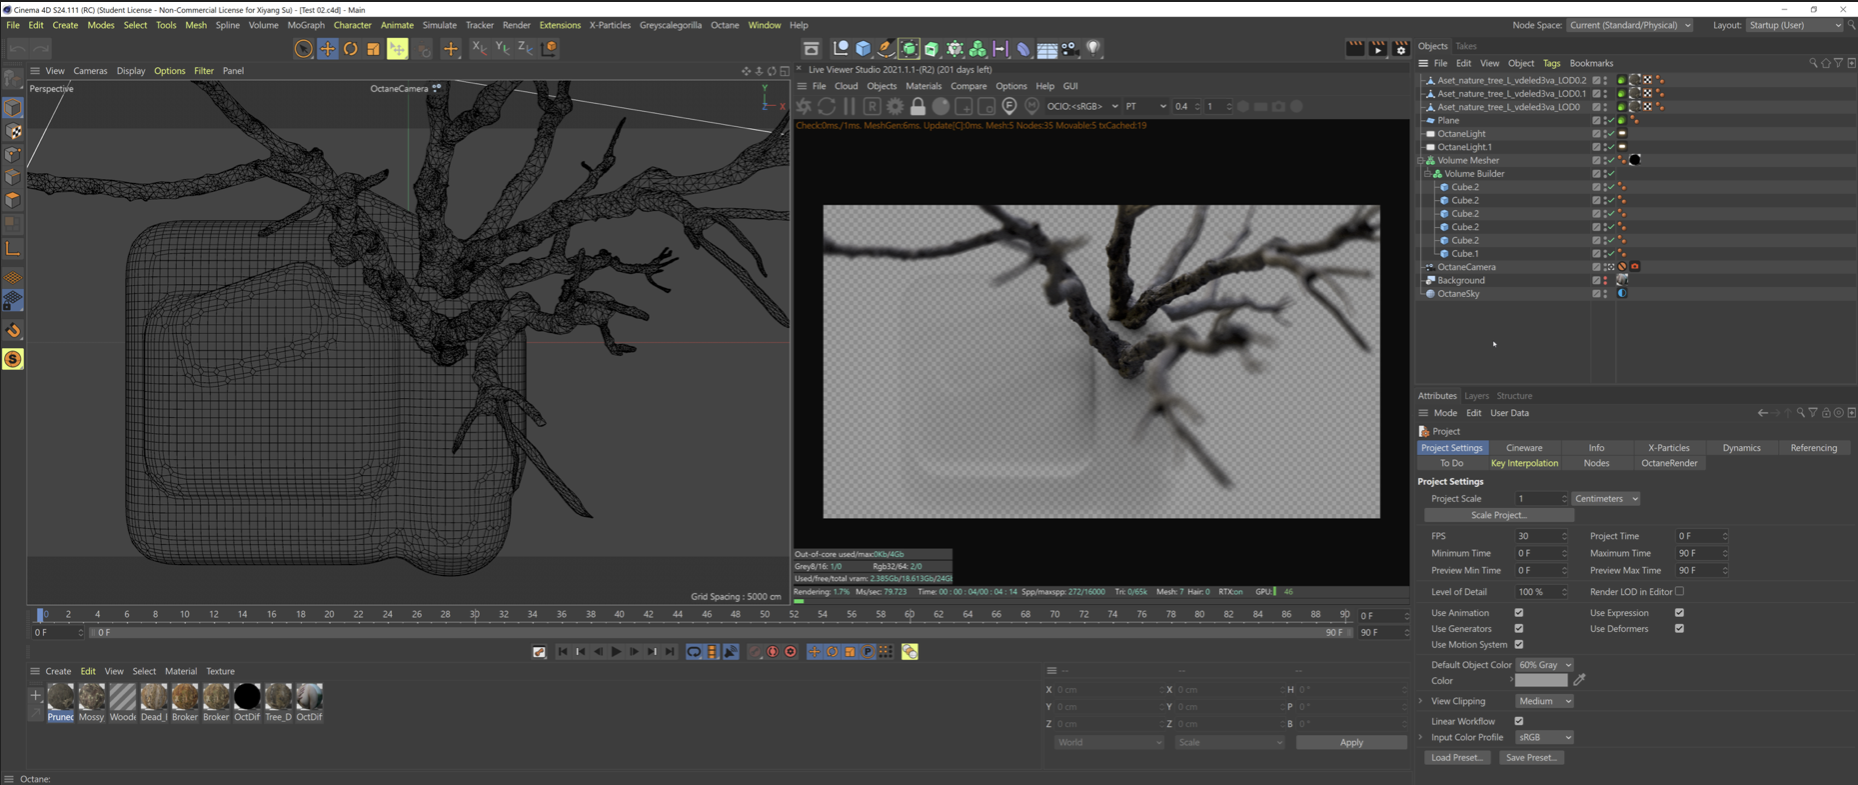This screenshot has width=1858, height=785.
Task: Click the Live Selection tool icon
Action: [303, 48]
